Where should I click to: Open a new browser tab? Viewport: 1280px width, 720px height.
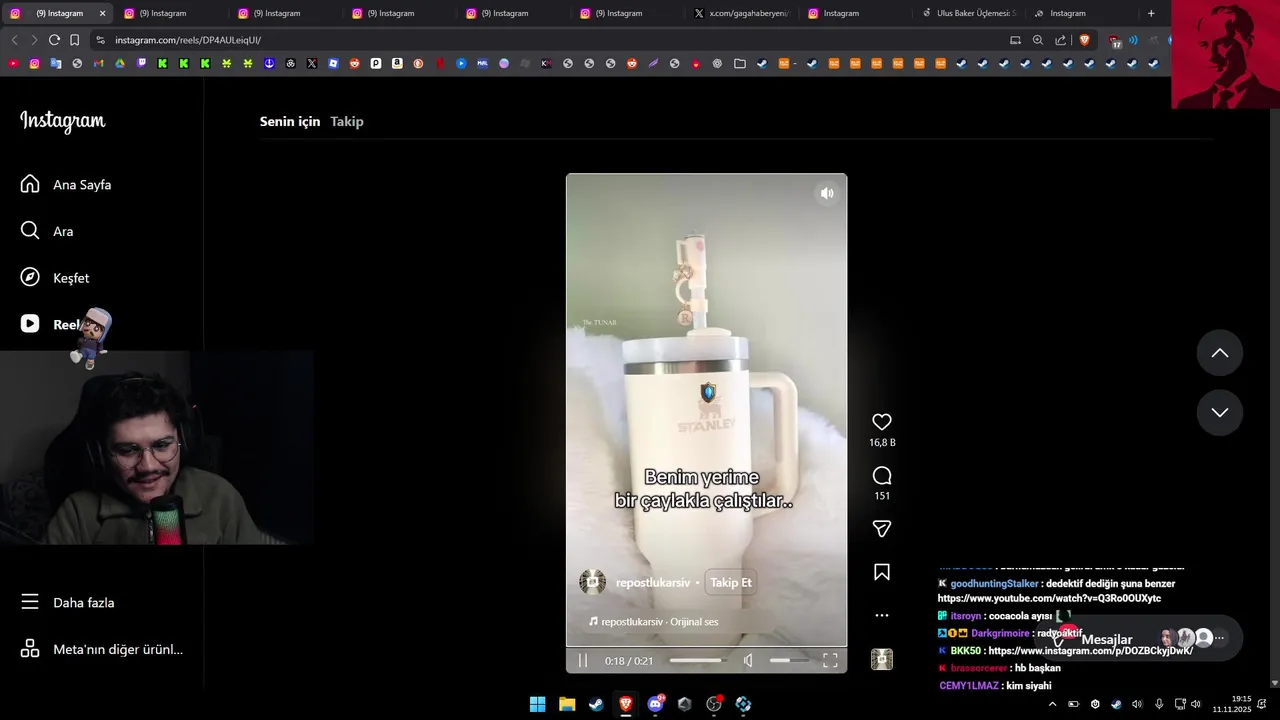[x=1151, y=13]
